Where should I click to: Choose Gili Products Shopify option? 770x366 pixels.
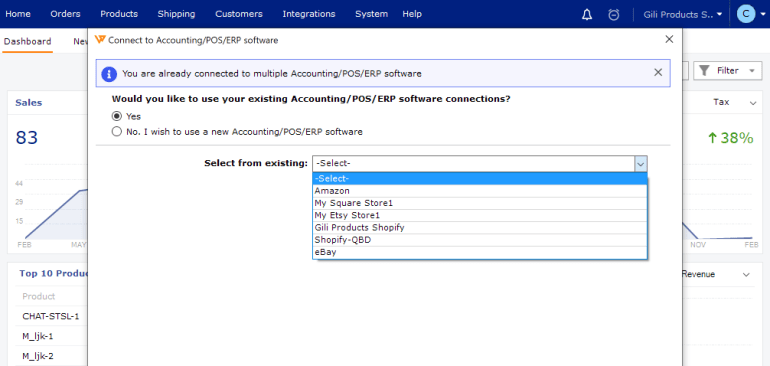click(480, 227)
